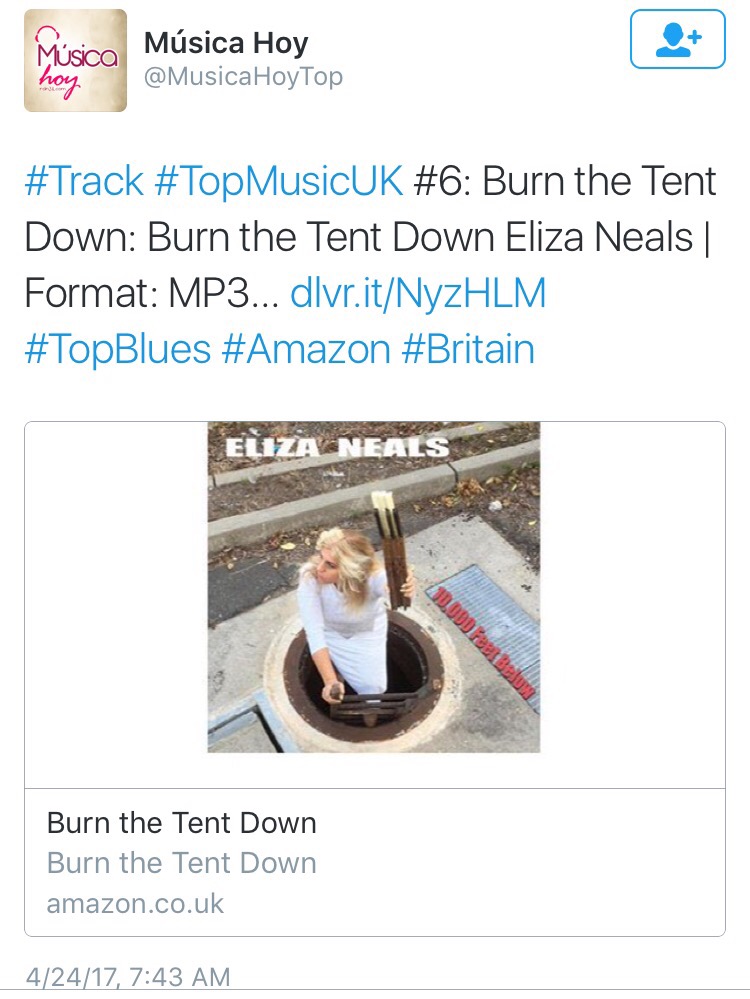This screenshot has width=750, height=999.
Task: Open the dlvr.it/NyzHLM short link
Action: (x=418, y=293)
